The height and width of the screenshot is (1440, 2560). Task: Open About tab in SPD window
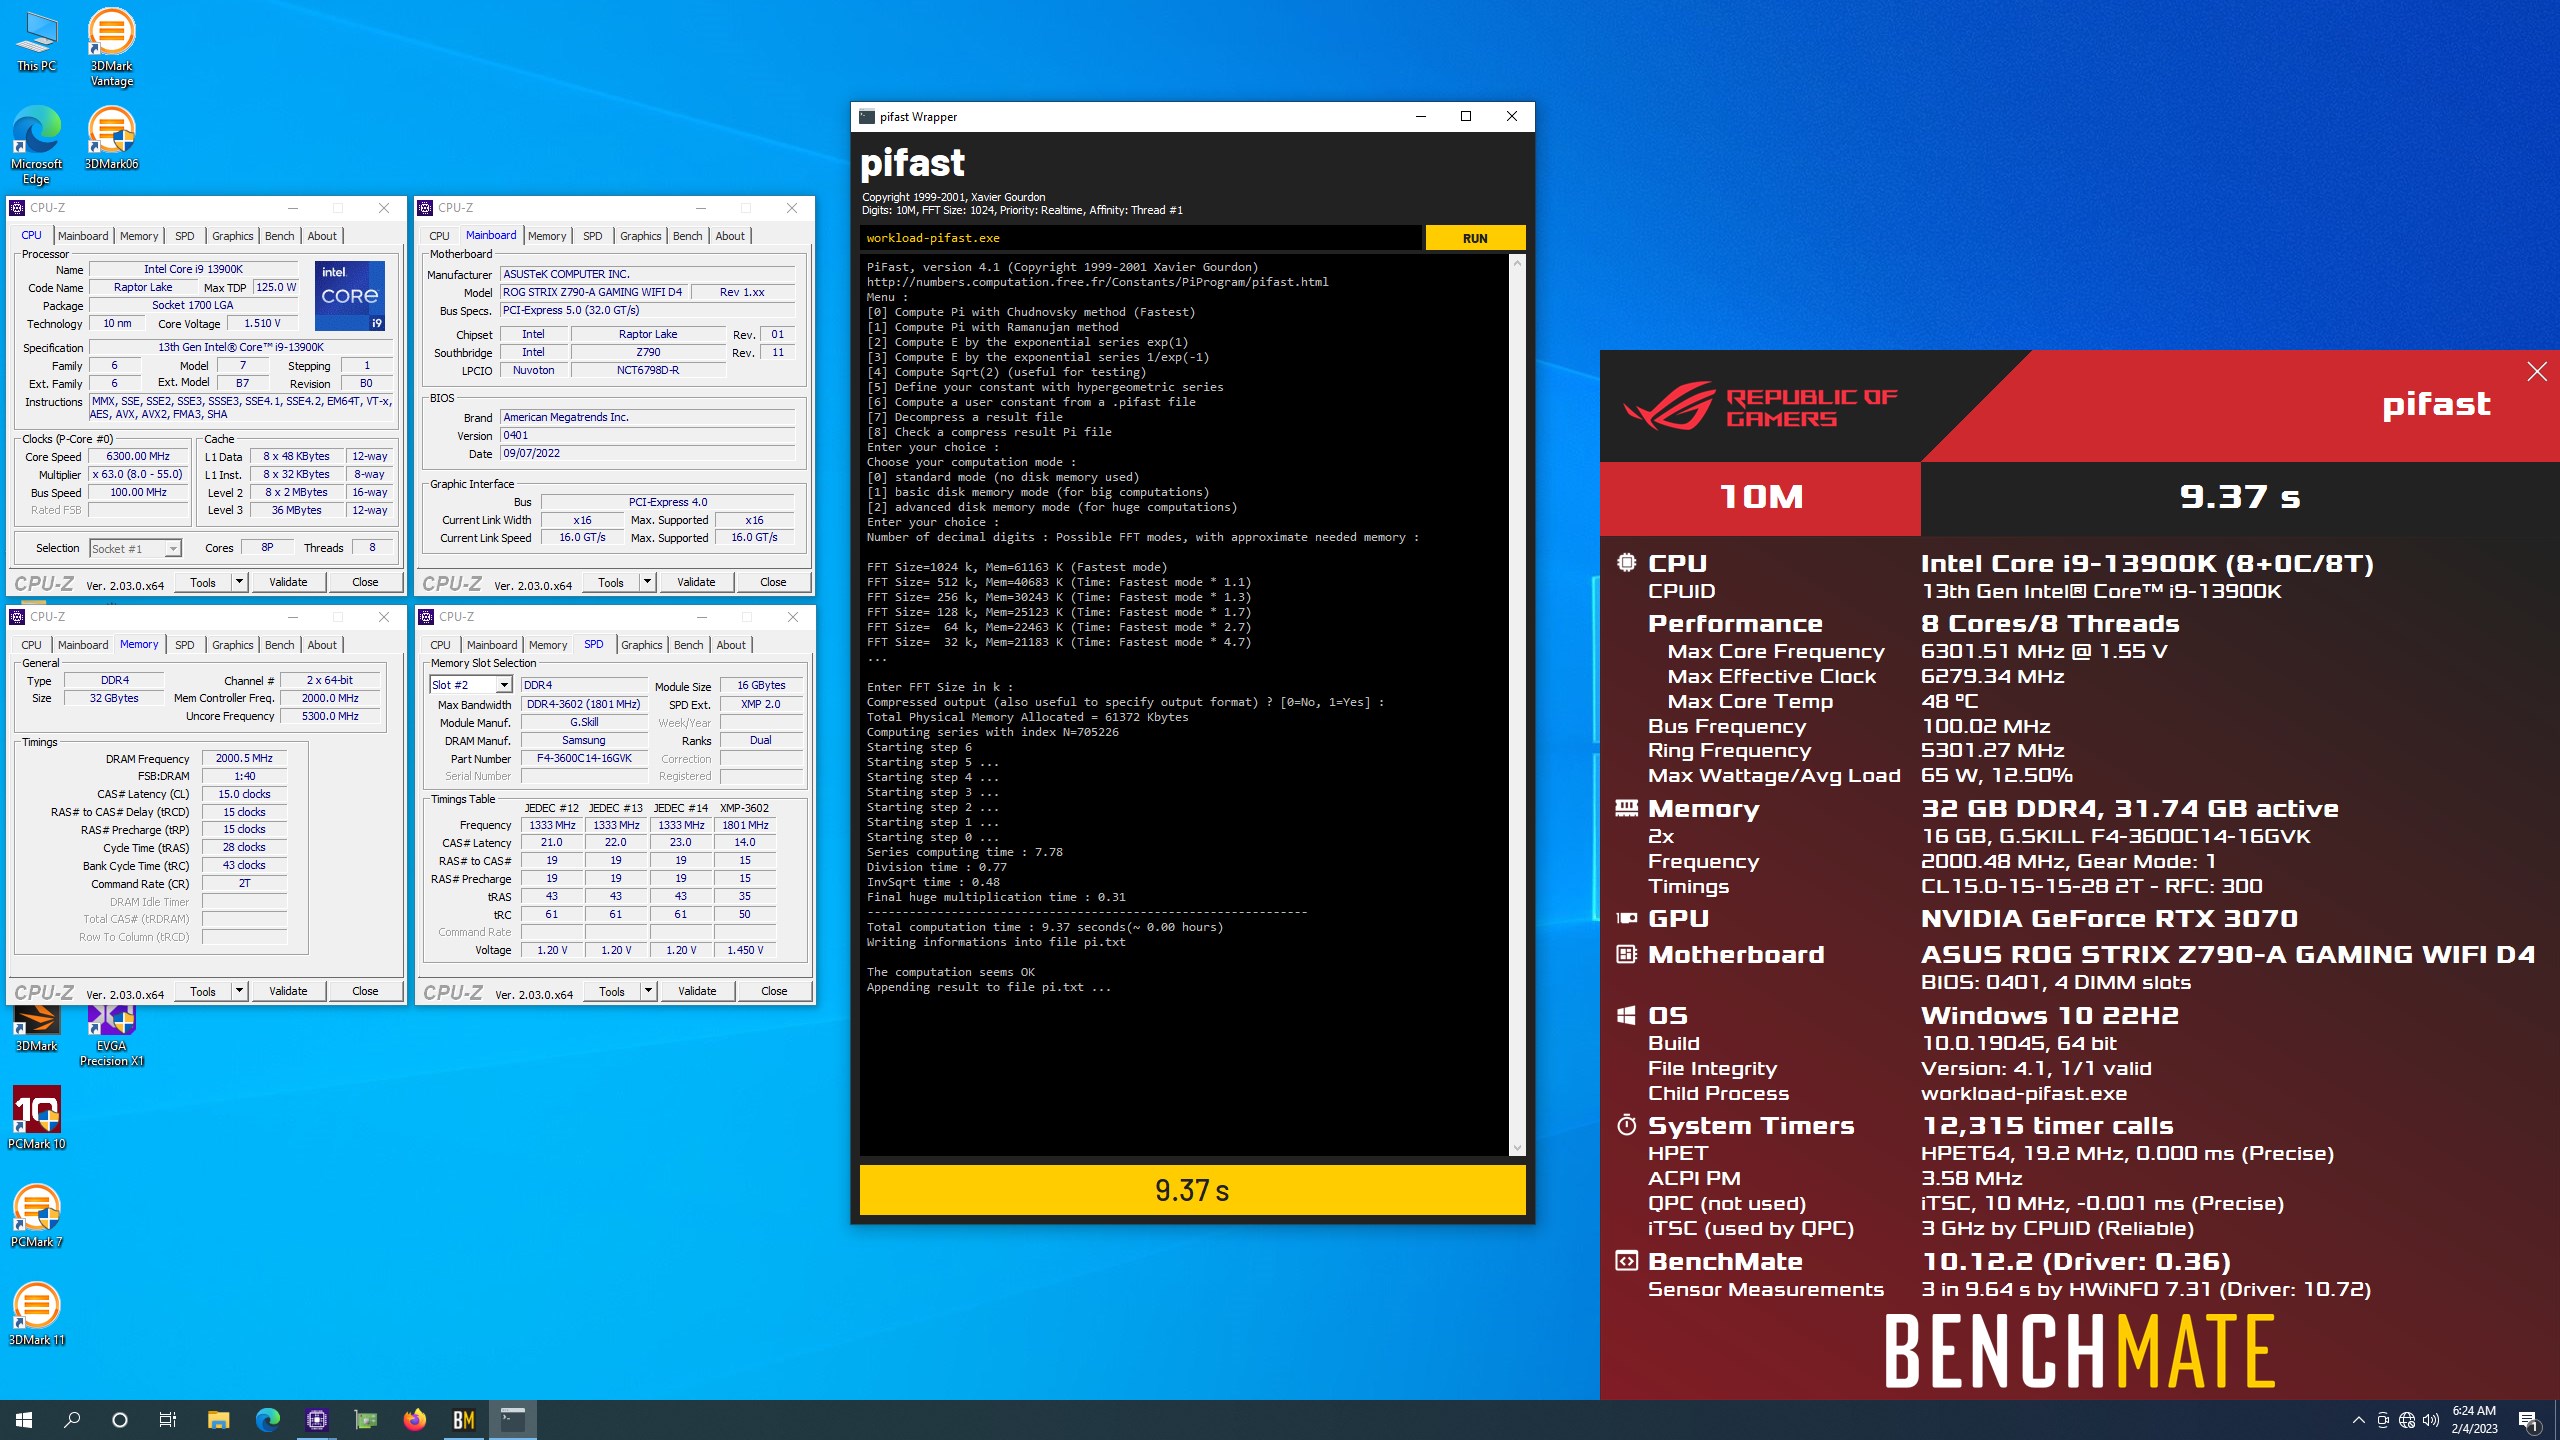(x=731, y=645)
